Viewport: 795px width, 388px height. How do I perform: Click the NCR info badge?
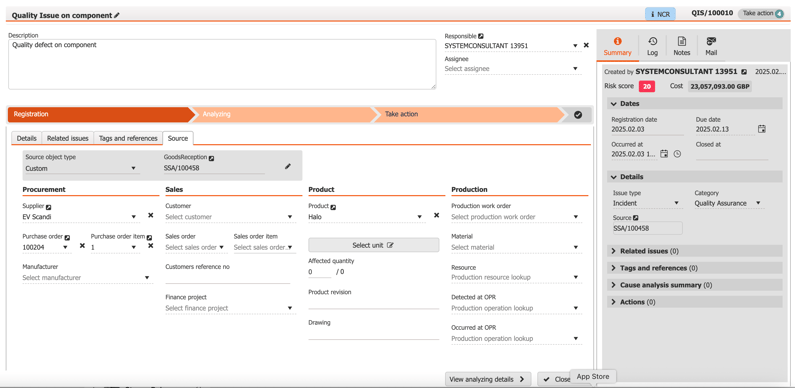point(660,14)
